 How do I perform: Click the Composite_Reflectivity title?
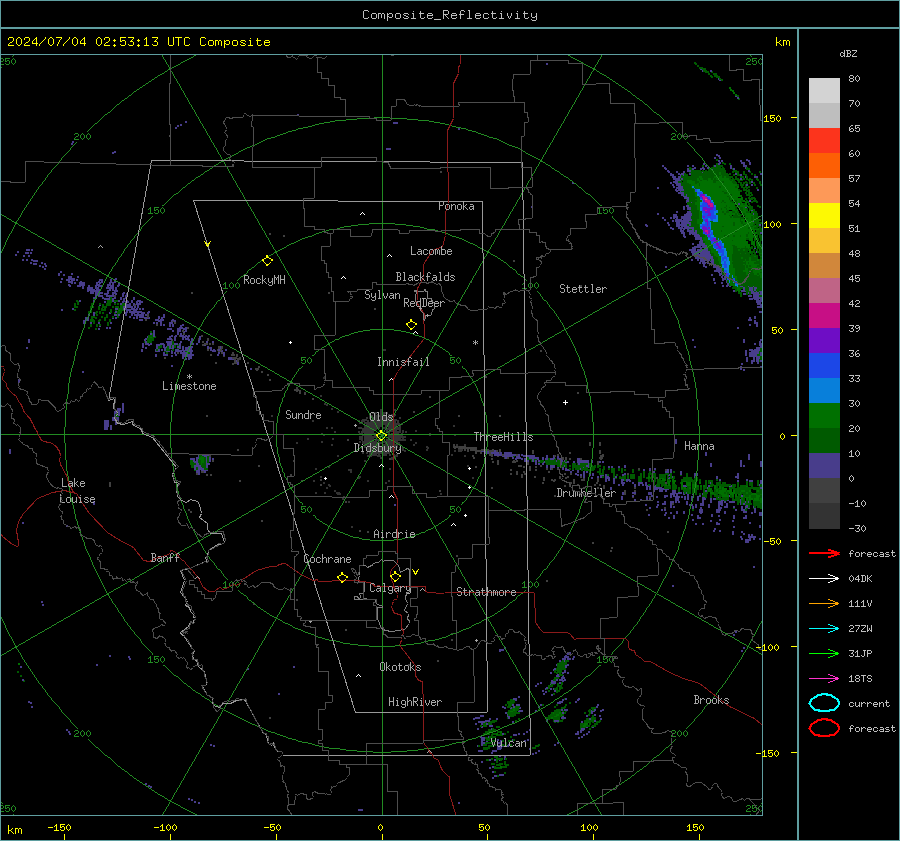point(449,15)
